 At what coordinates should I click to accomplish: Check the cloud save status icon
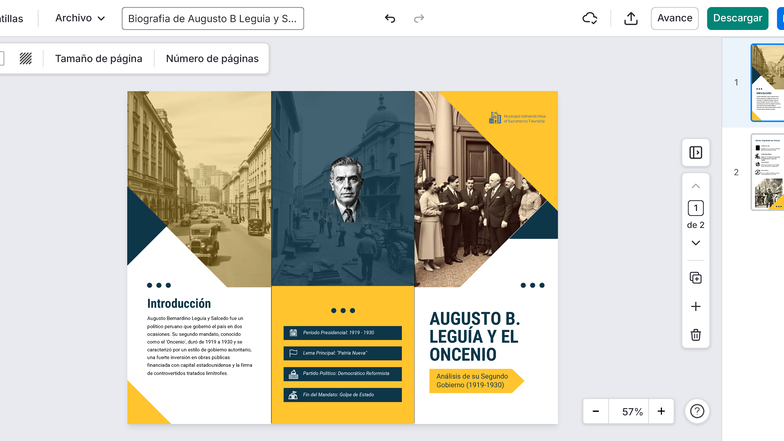pyautogui.click(x=590, y=18)
